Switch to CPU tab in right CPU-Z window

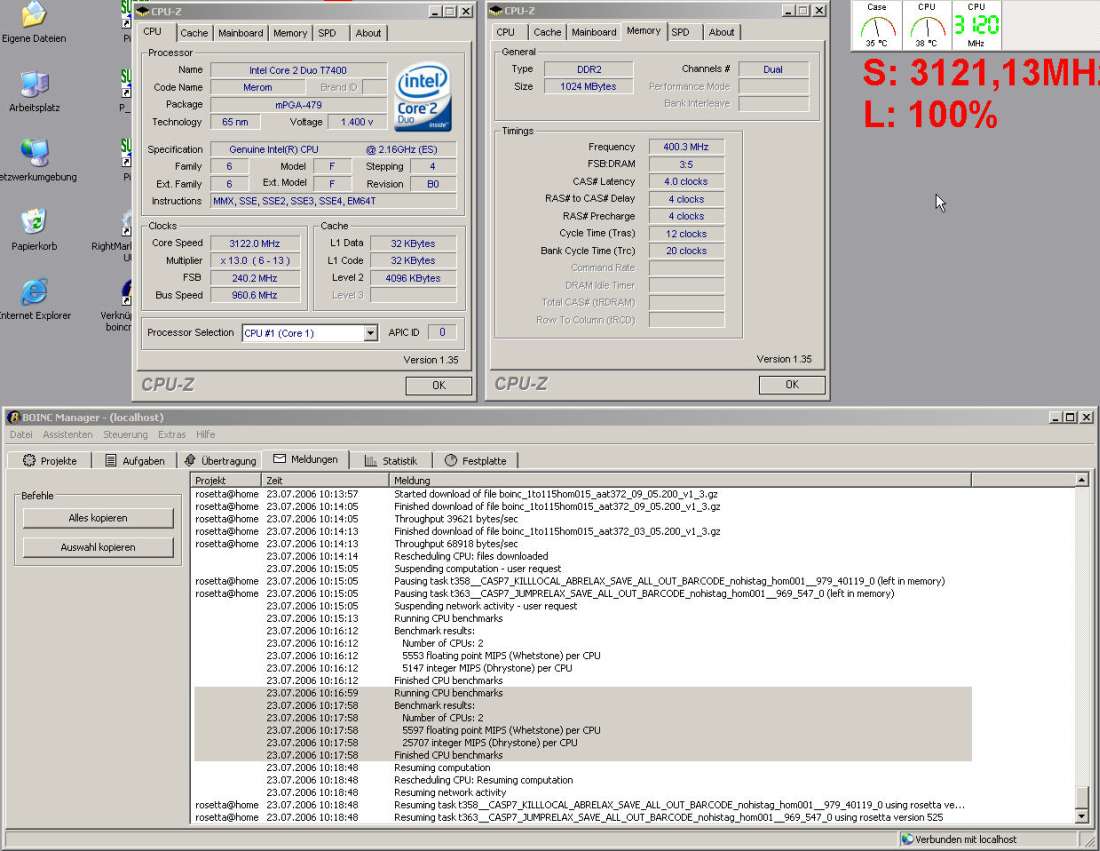click(505, 32)
